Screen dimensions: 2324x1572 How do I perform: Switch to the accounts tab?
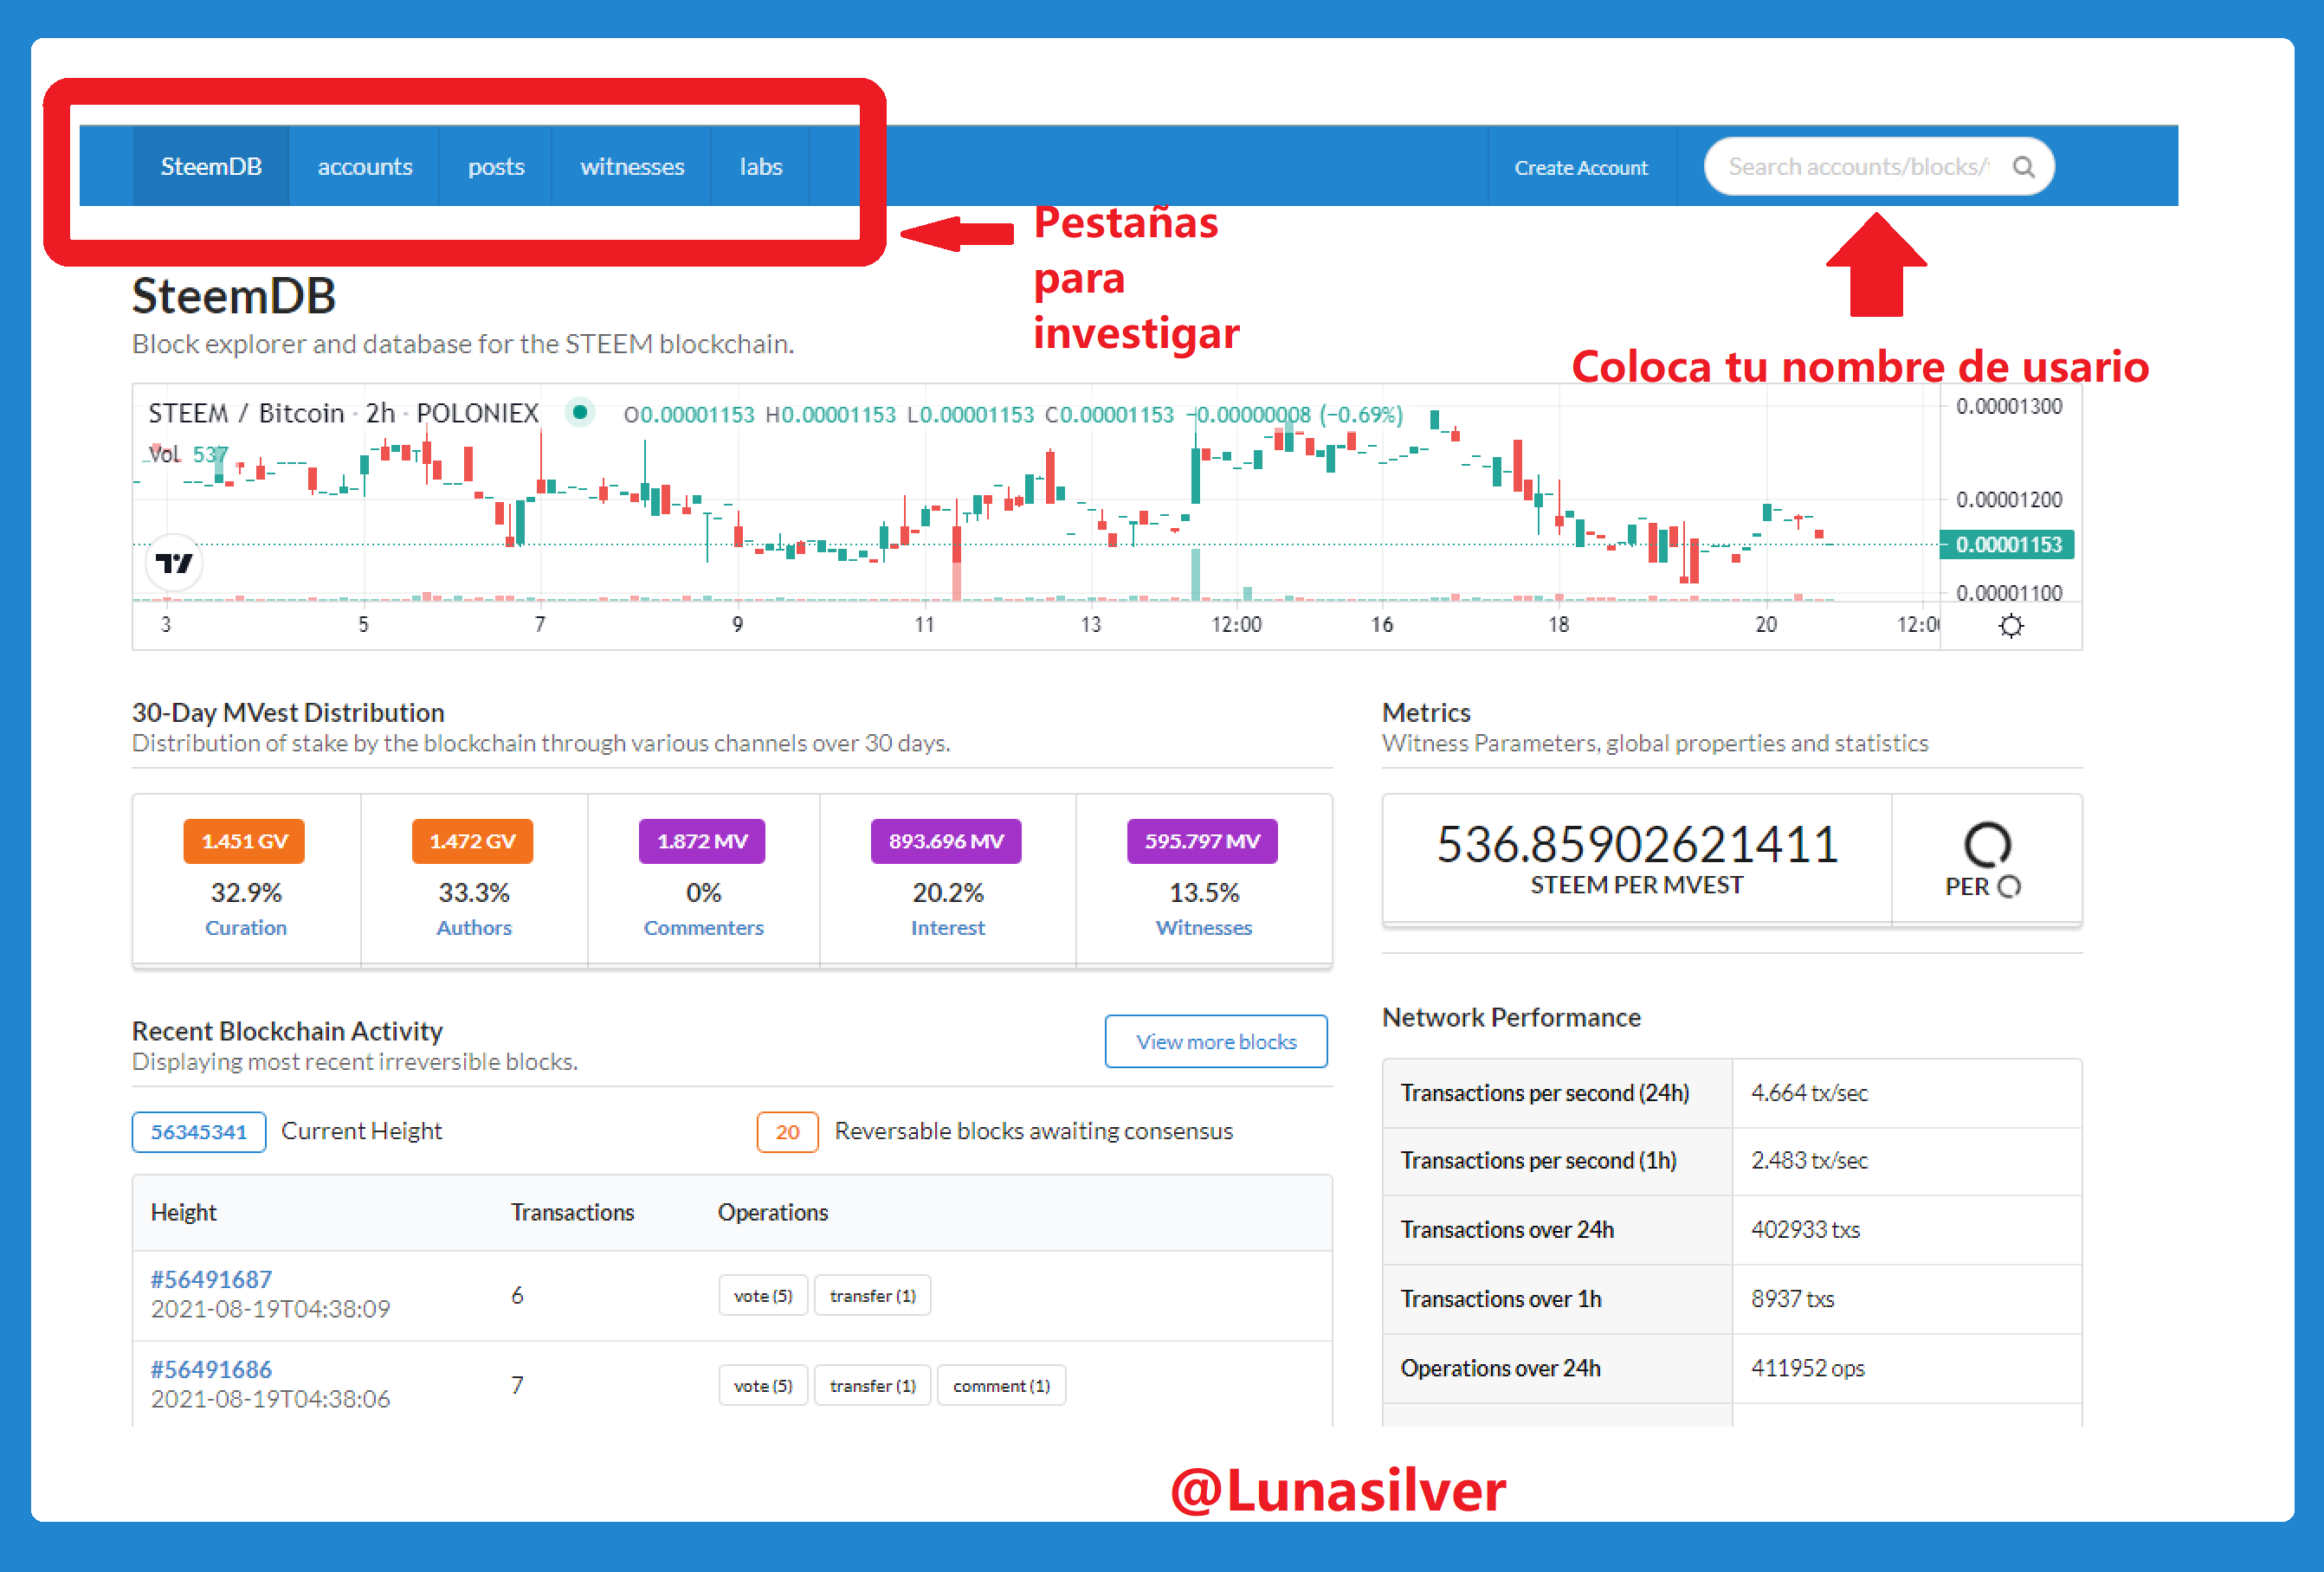(x=365, y=166)
